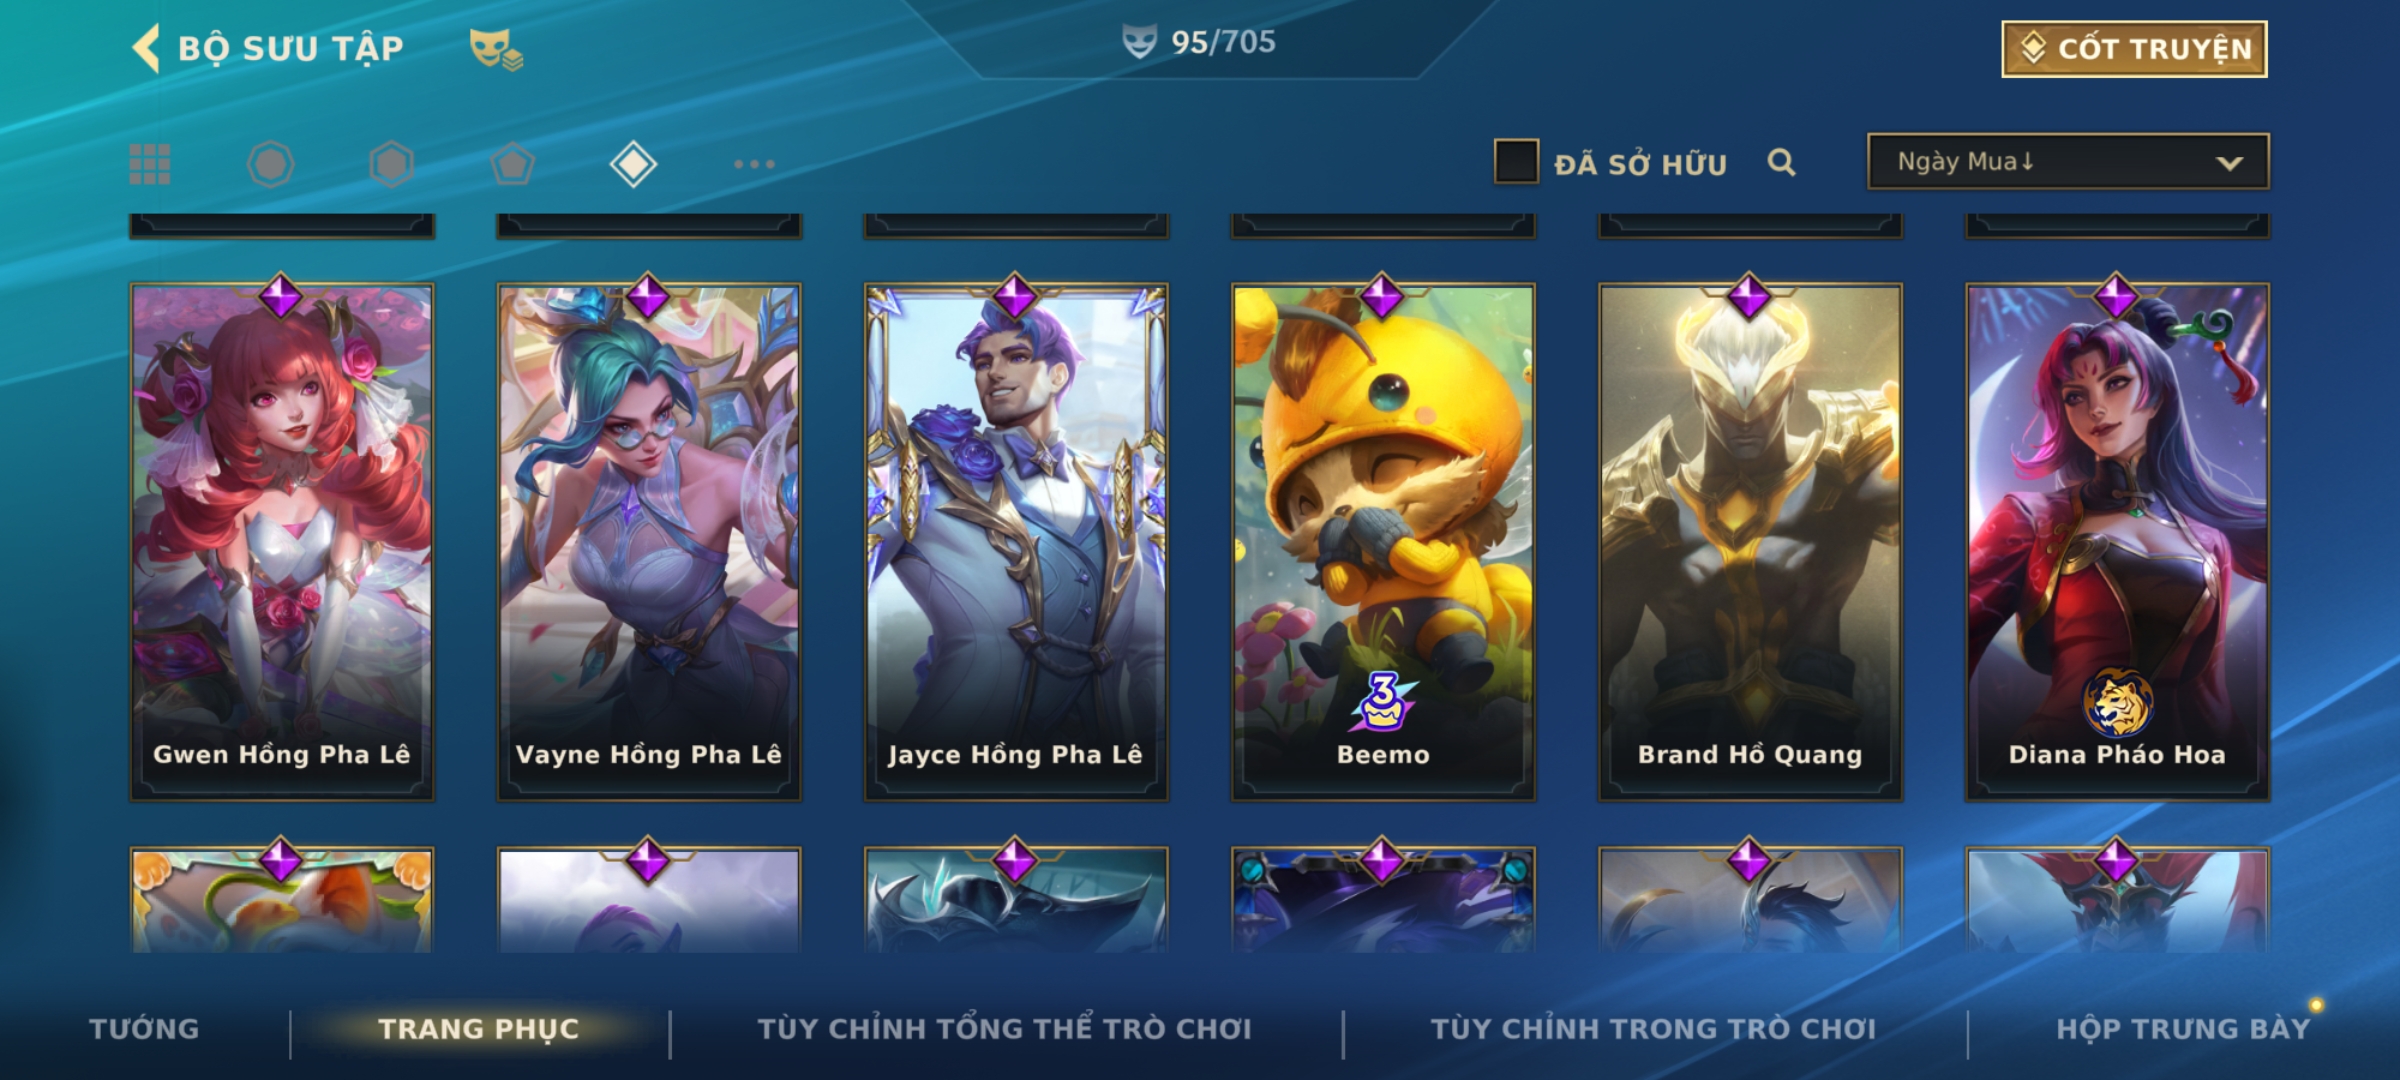
Task: Select the pentagon rarity filter icon
Action: click(512, 164)
